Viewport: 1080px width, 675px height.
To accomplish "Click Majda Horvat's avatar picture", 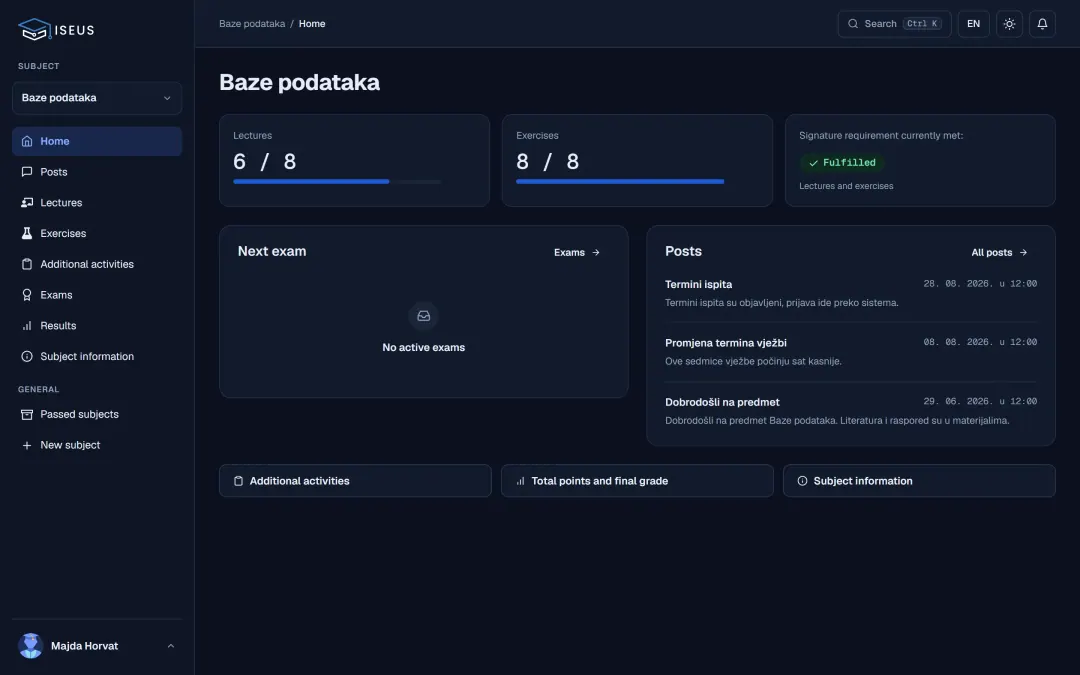I will click(30, 646).
